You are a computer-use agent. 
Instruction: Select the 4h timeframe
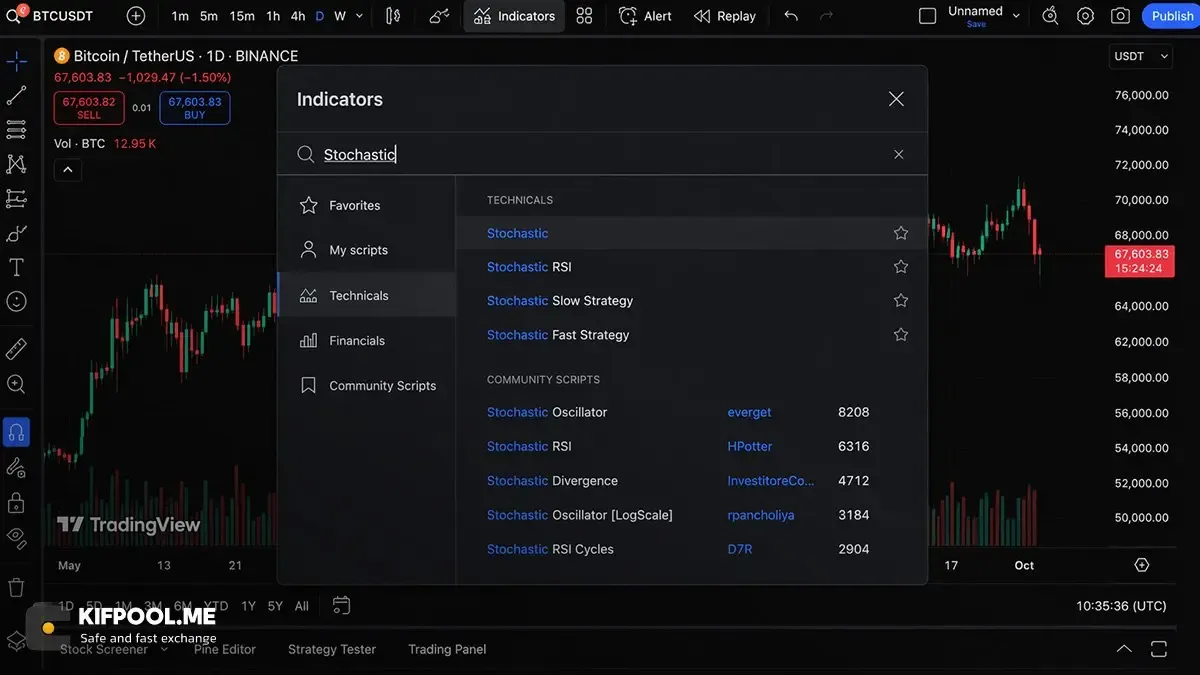point(298,16)
